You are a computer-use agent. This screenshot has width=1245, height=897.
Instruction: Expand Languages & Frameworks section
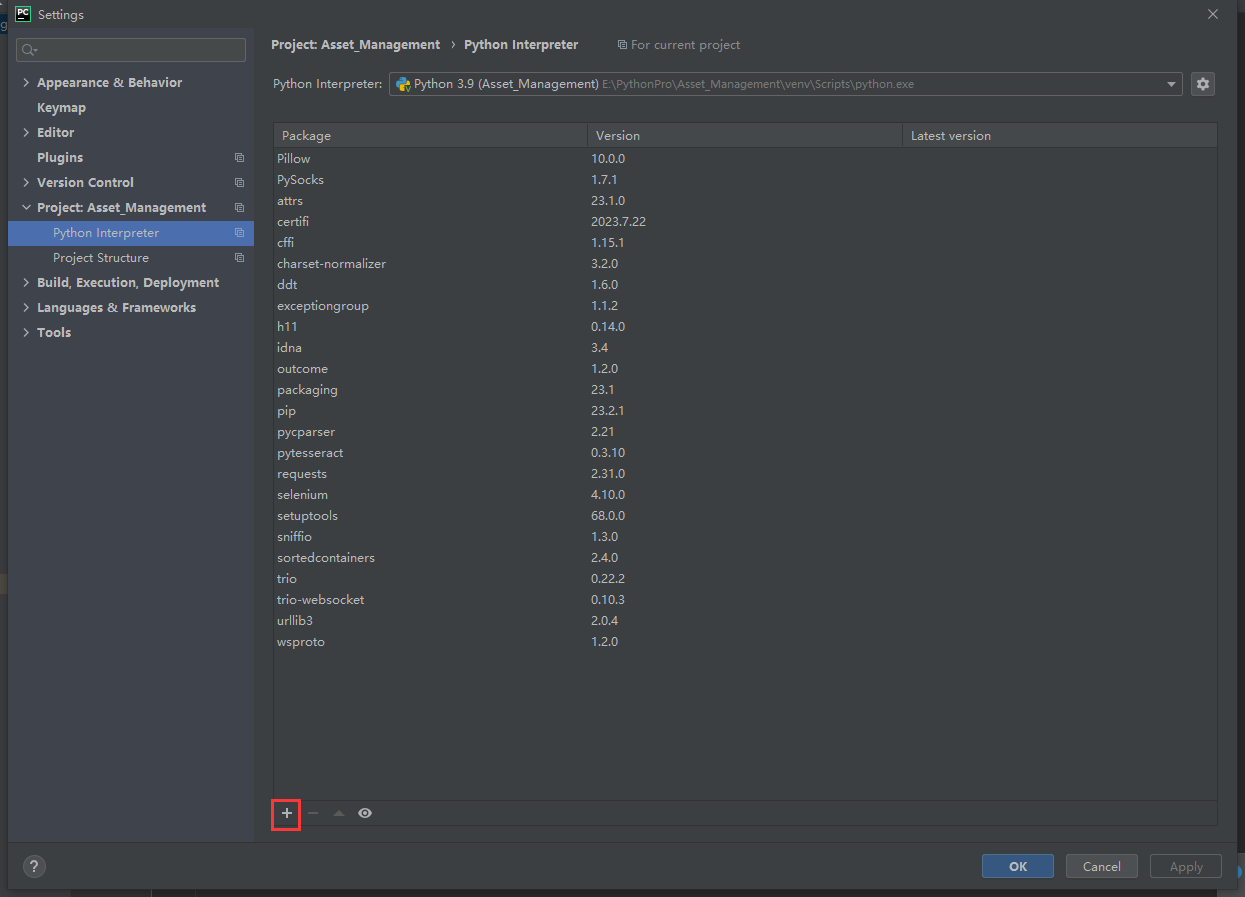click(26, 308)
